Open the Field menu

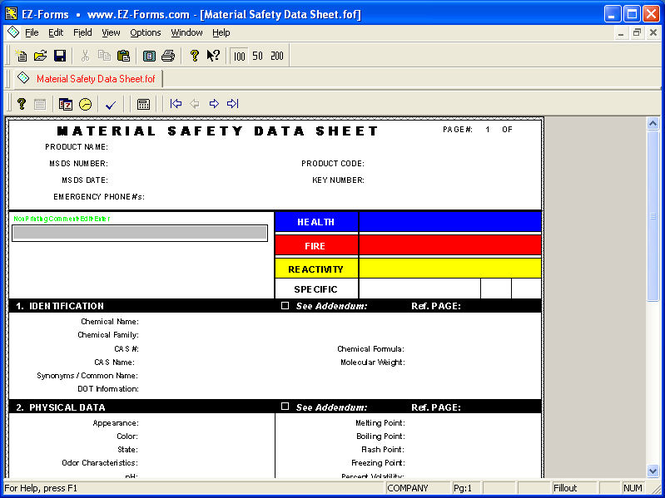click(x=82, y=33)
